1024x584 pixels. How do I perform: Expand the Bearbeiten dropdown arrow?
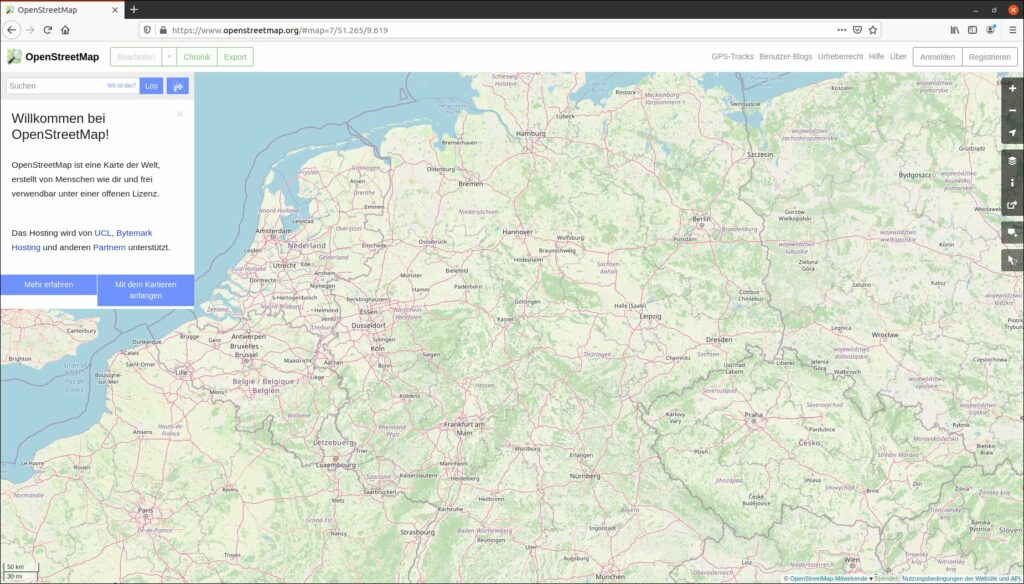pyautogui.click(x=169, y=57)
